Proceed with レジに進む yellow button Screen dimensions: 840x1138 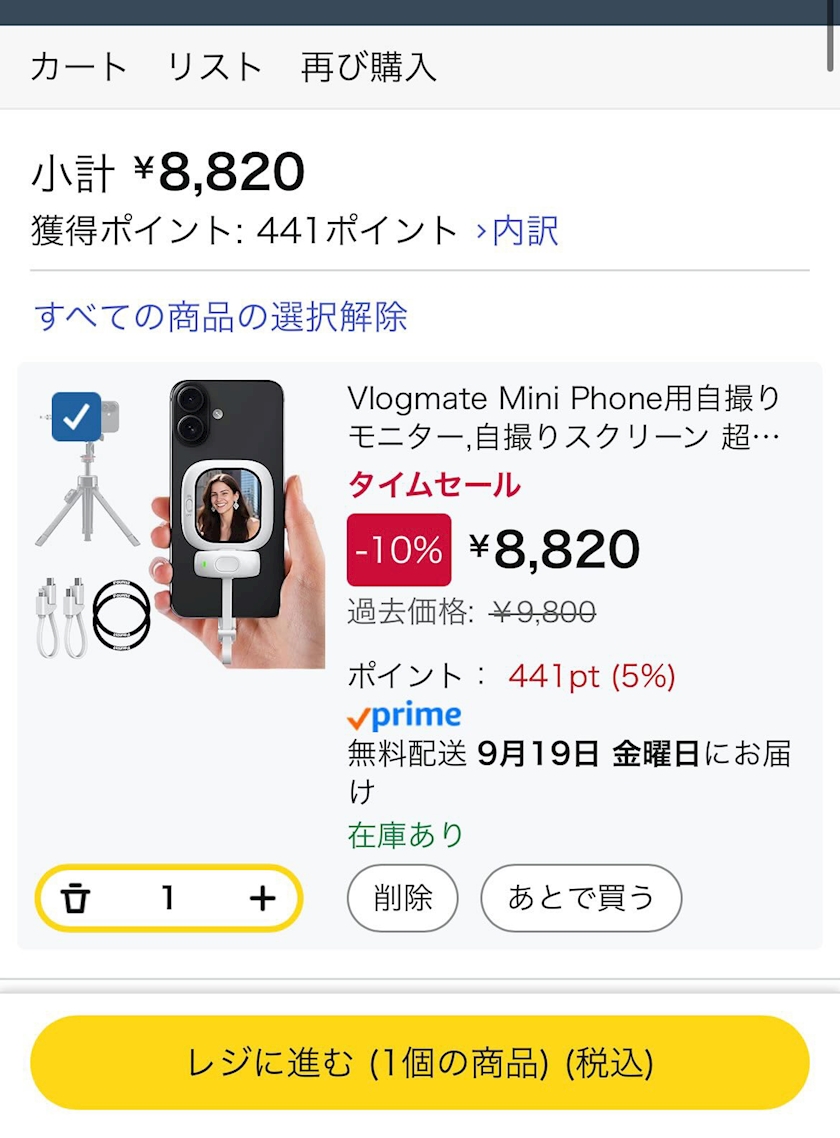pos(420,1063)
